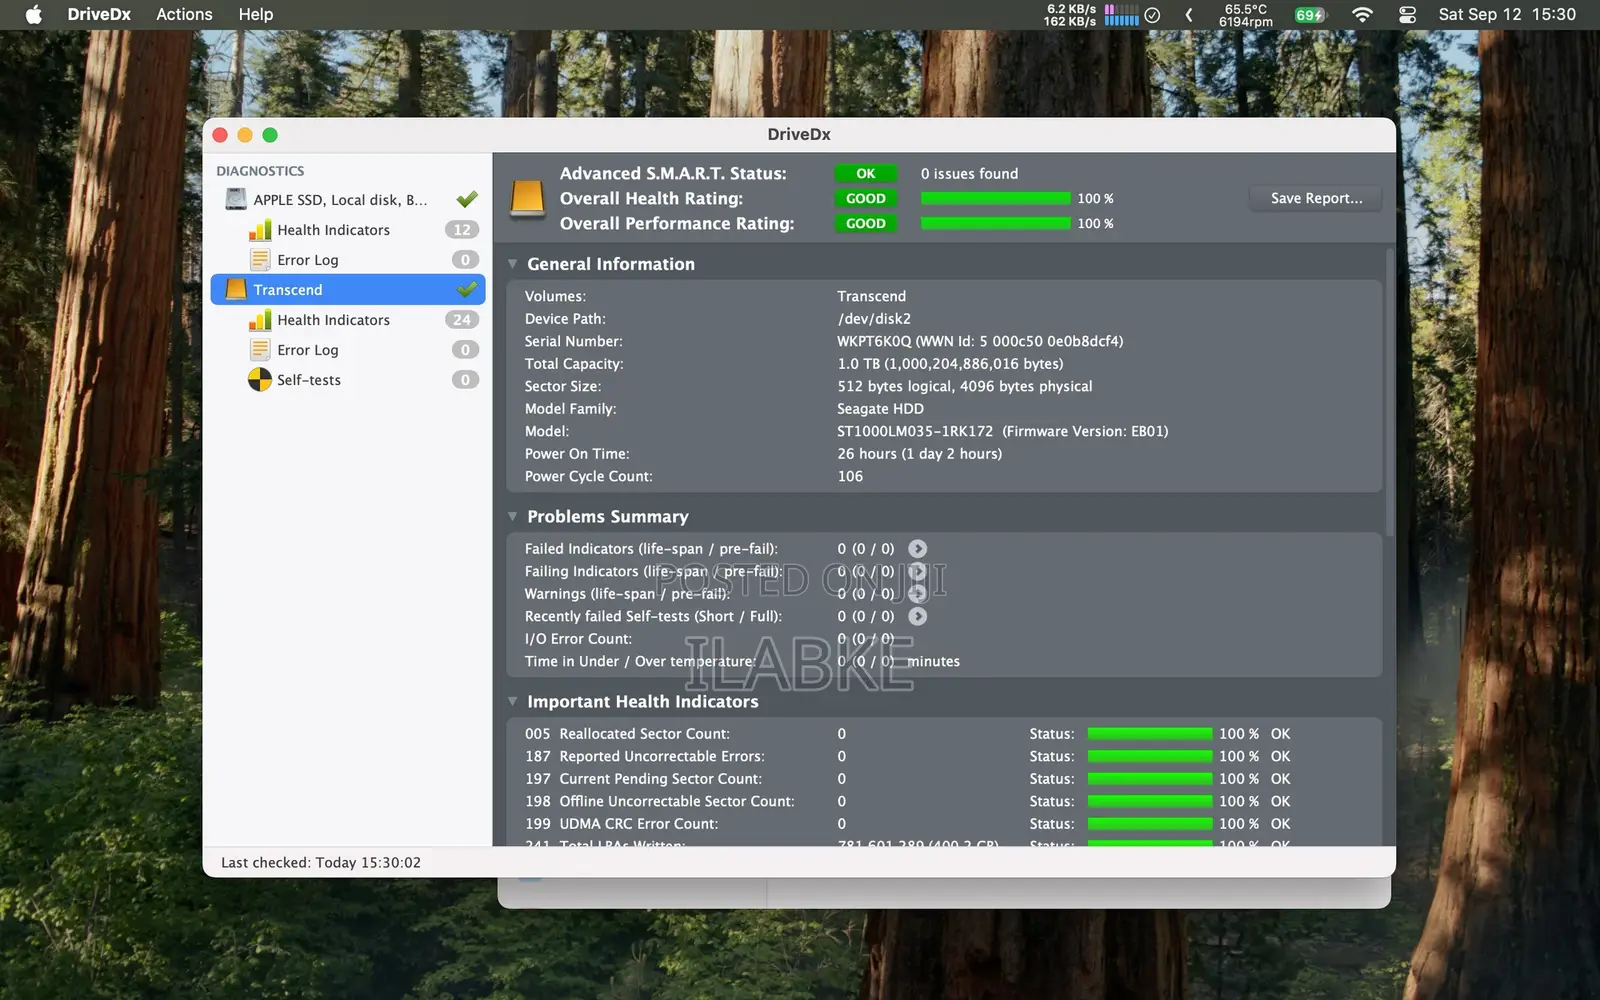
Task: Click the network speed readout in menu bar
Action: [1070, 15]
